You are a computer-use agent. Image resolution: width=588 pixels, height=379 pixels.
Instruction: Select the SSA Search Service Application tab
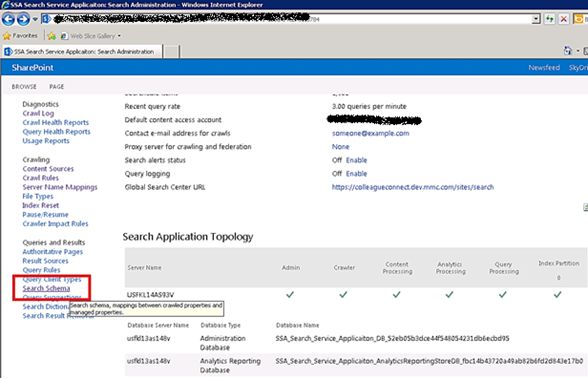(82, 52)
